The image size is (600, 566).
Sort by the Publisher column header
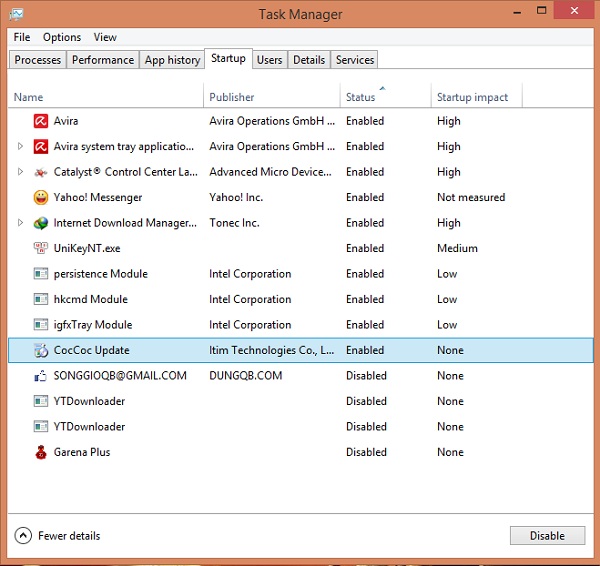coord(272,97)
